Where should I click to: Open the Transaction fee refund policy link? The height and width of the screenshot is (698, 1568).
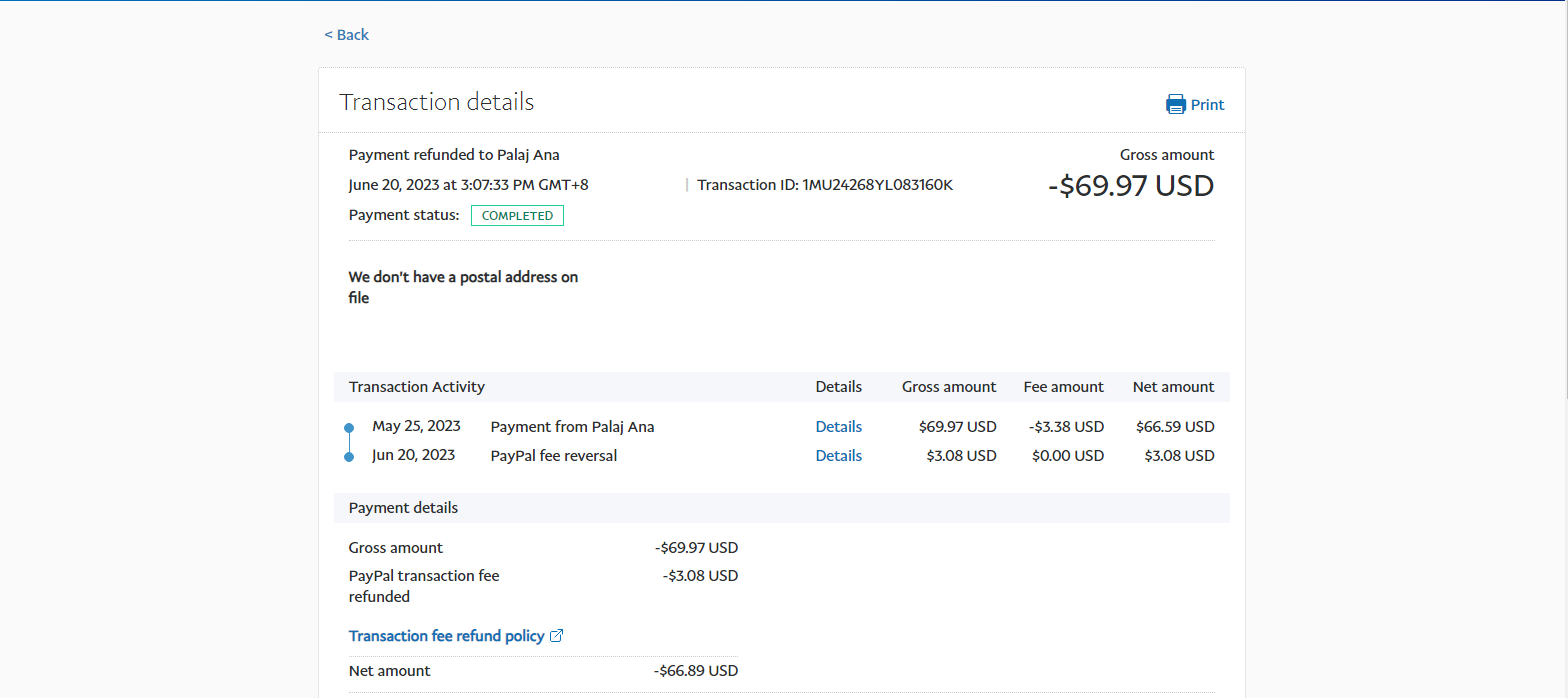(x=446, y=636)
